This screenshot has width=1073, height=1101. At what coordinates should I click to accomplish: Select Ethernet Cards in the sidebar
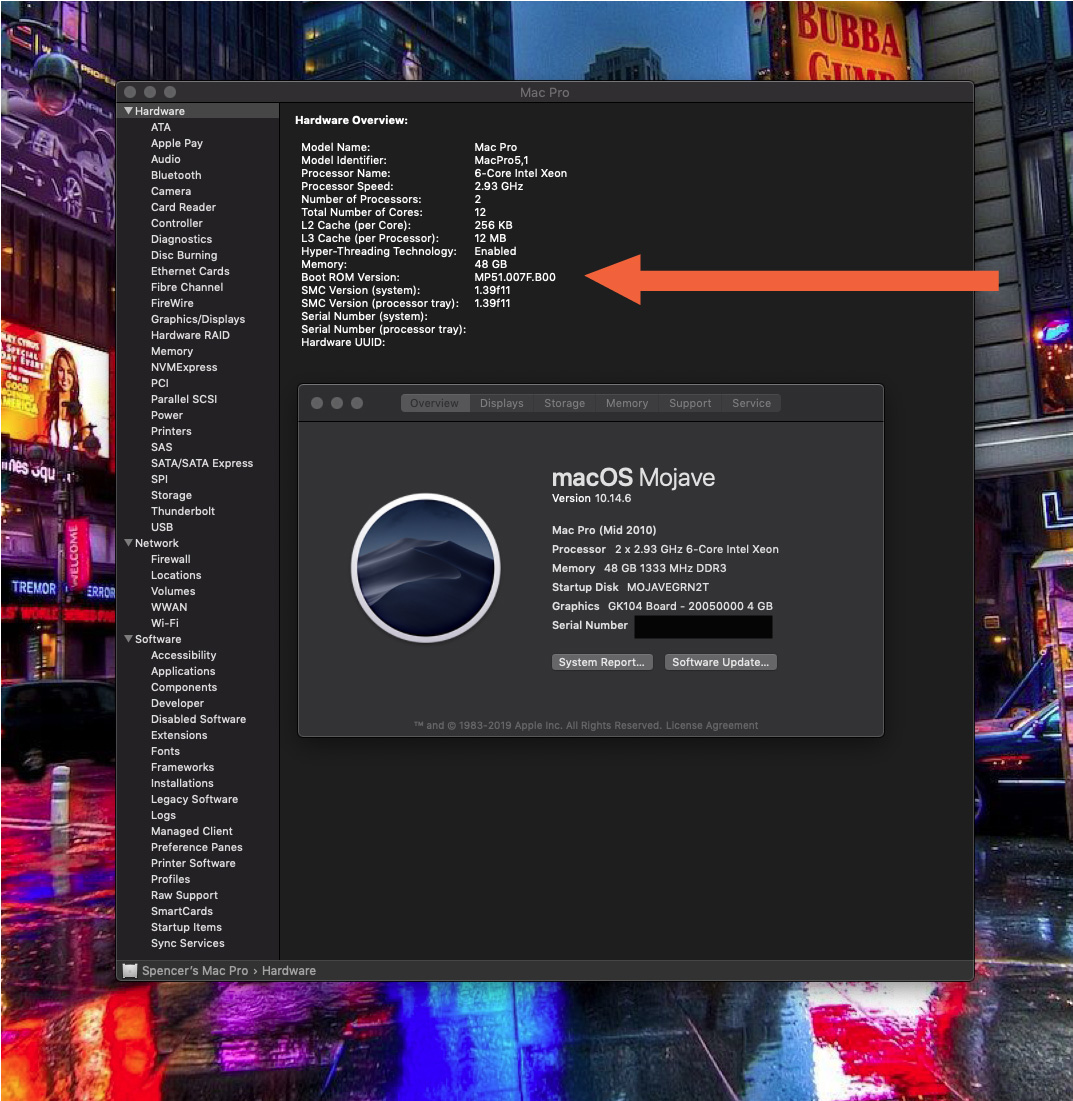point(190,271)
